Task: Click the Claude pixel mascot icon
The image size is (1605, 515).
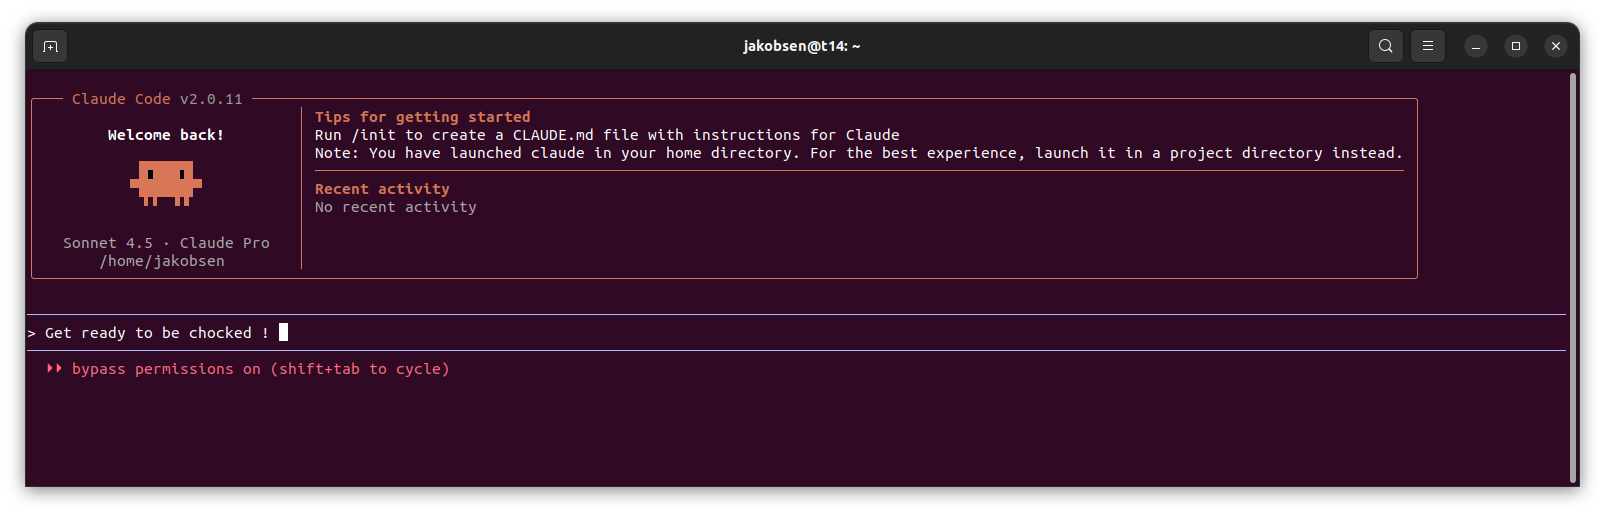Action: tap(166, 184)
